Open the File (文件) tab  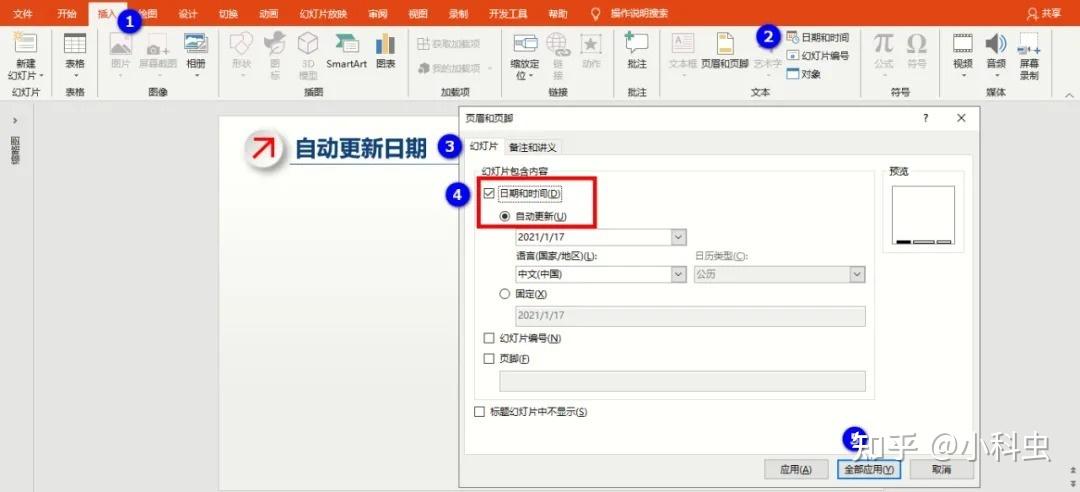(x=23, y=14)
